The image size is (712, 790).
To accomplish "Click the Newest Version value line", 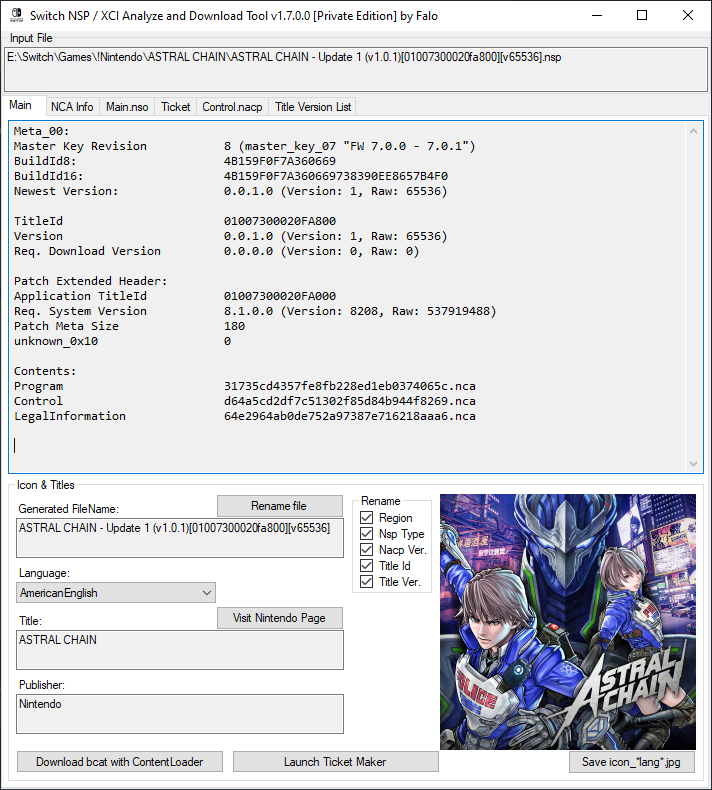I will click(x=336, y=191).
